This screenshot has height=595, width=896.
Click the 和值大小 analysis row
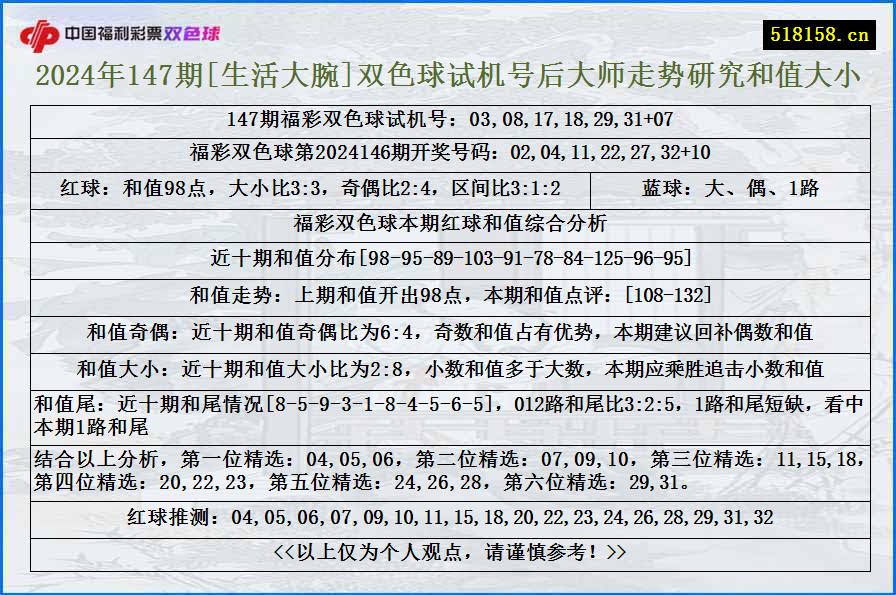tap(447, 363)
